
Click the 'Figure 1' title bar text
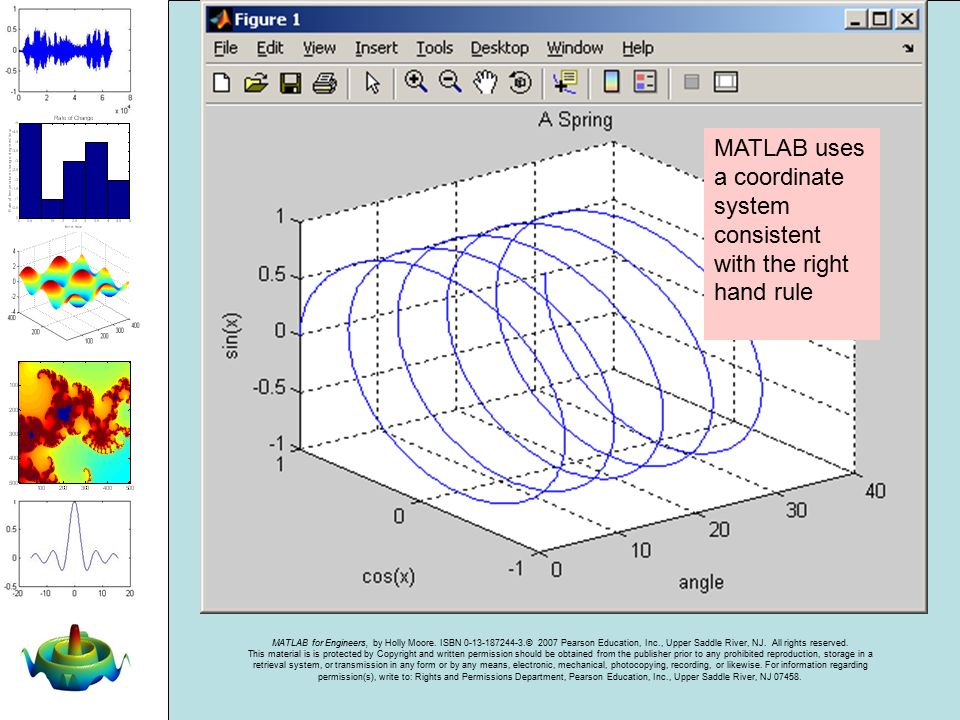(268, 20)
